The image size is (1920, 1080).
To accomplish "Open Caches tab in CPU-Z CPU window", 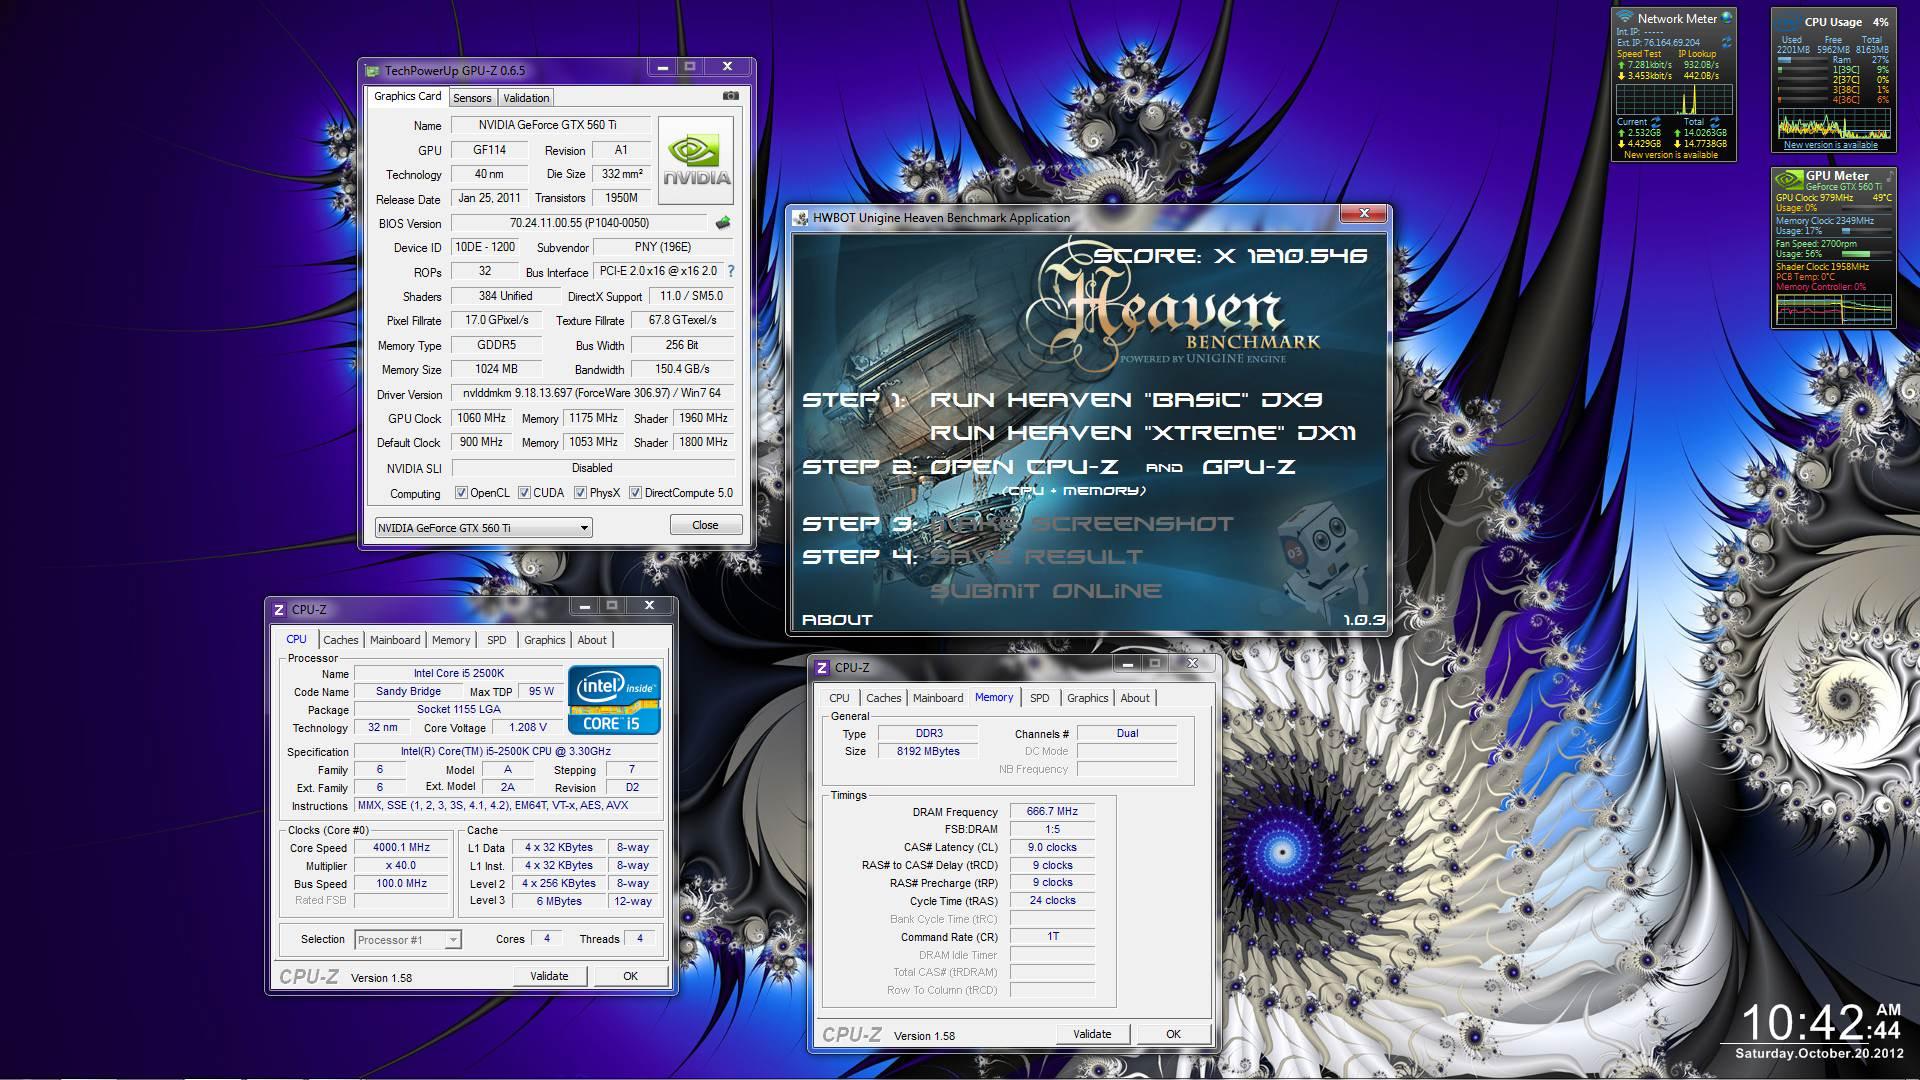I will (340, 640).
